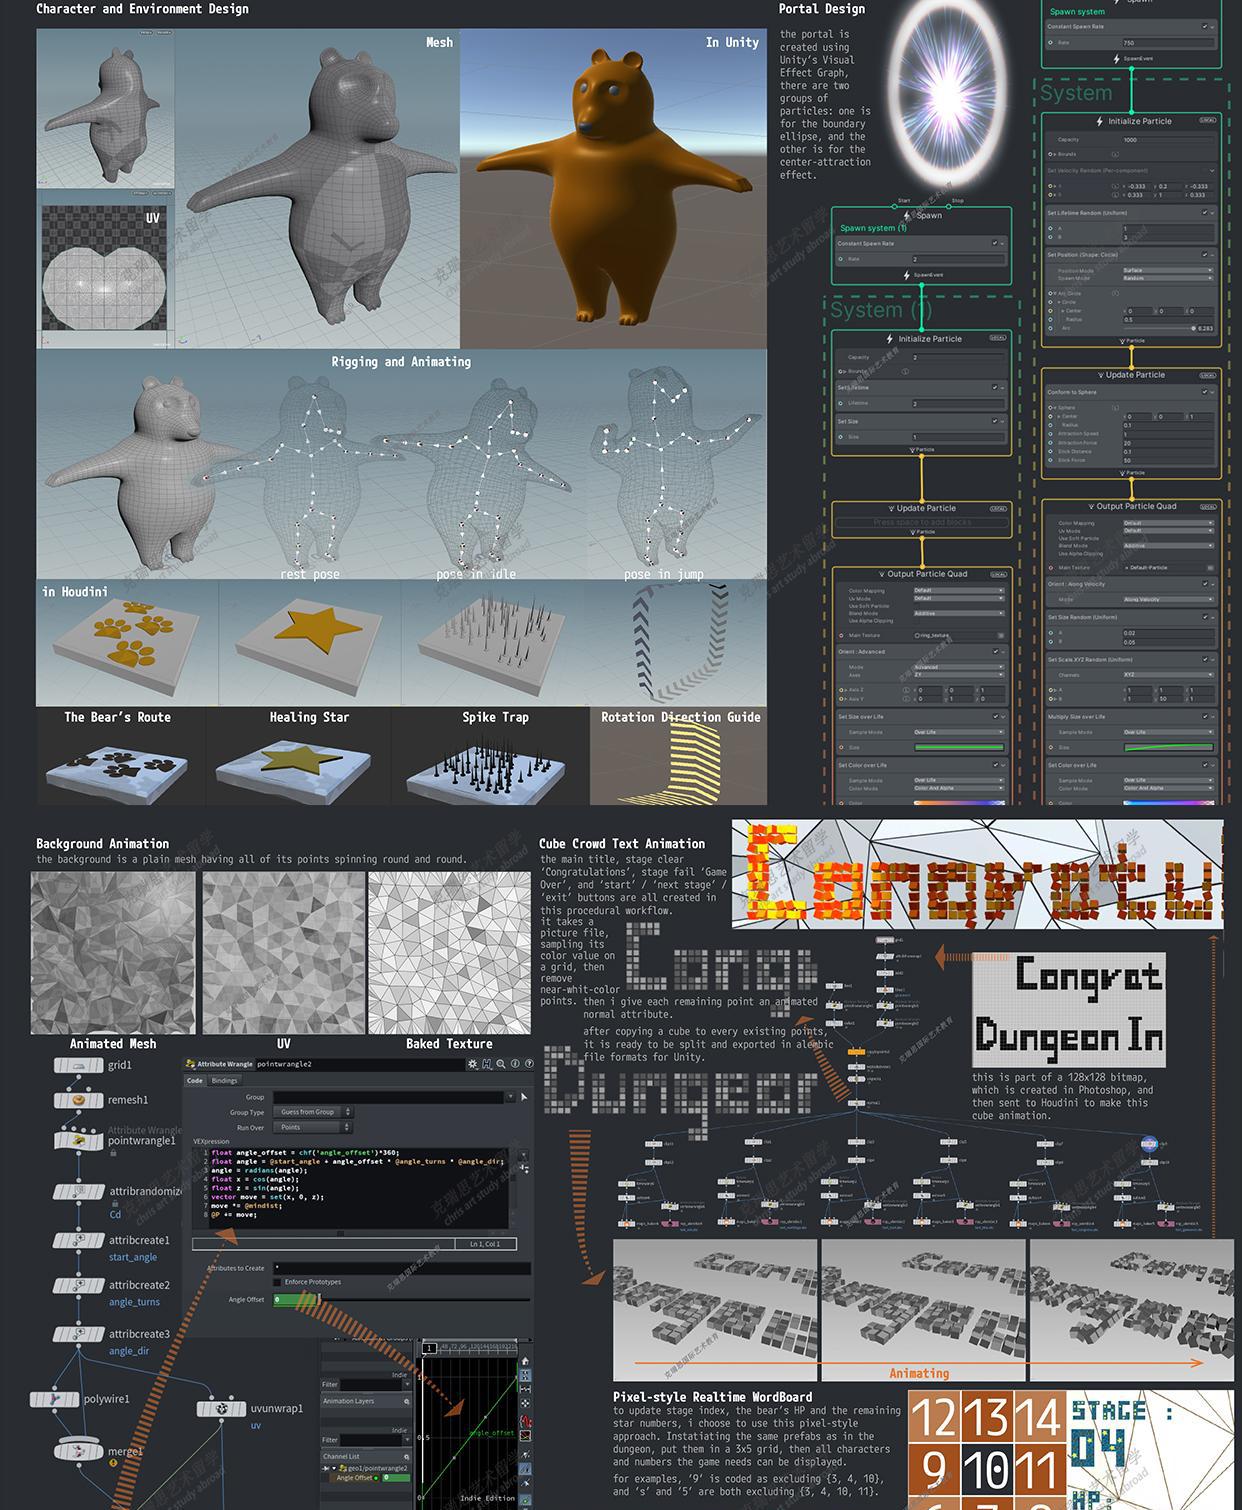The height and width of the screenshot is (1510, 1242).
Task: Toggle the Multiply Size over Life checkbox
Action: point(1205,717)
